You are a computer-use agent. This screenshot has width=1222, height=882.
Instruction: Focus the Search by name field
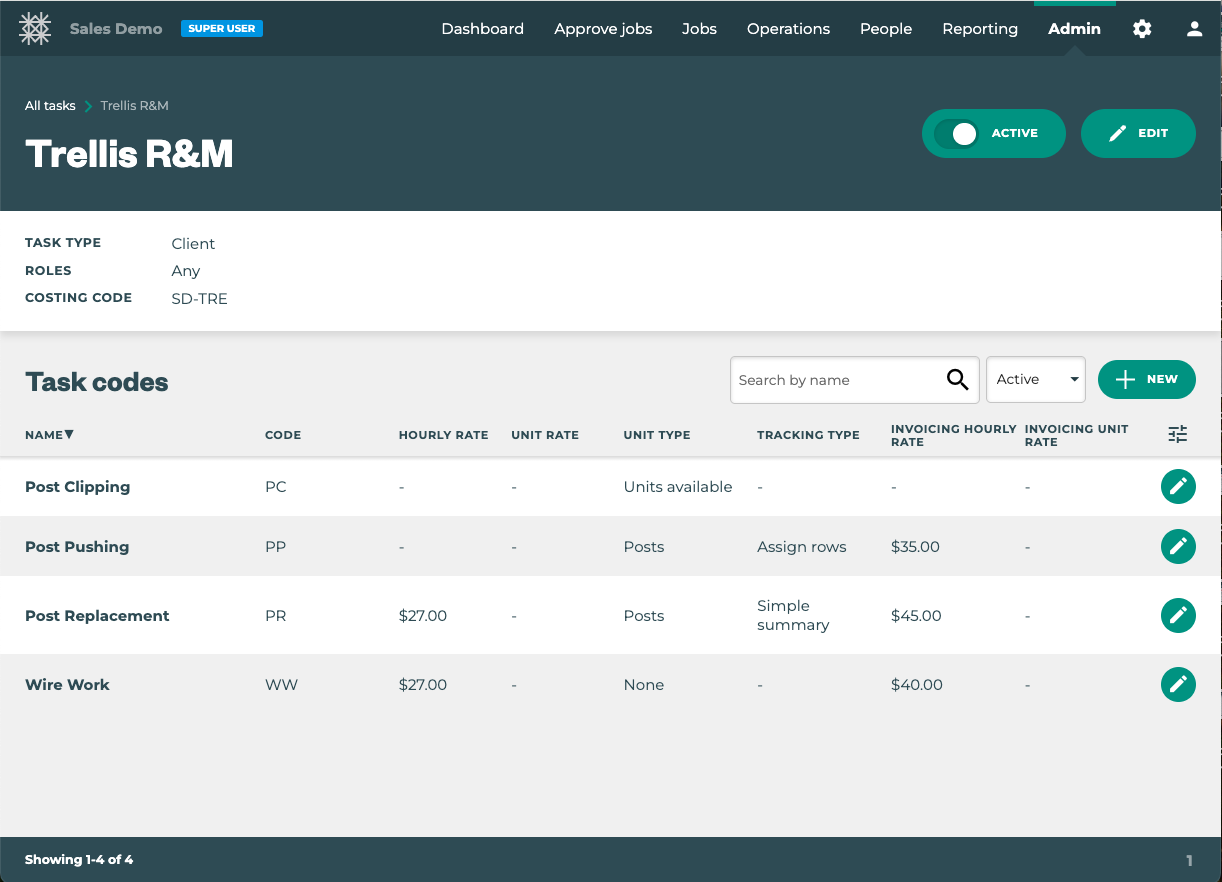(835, 380)
